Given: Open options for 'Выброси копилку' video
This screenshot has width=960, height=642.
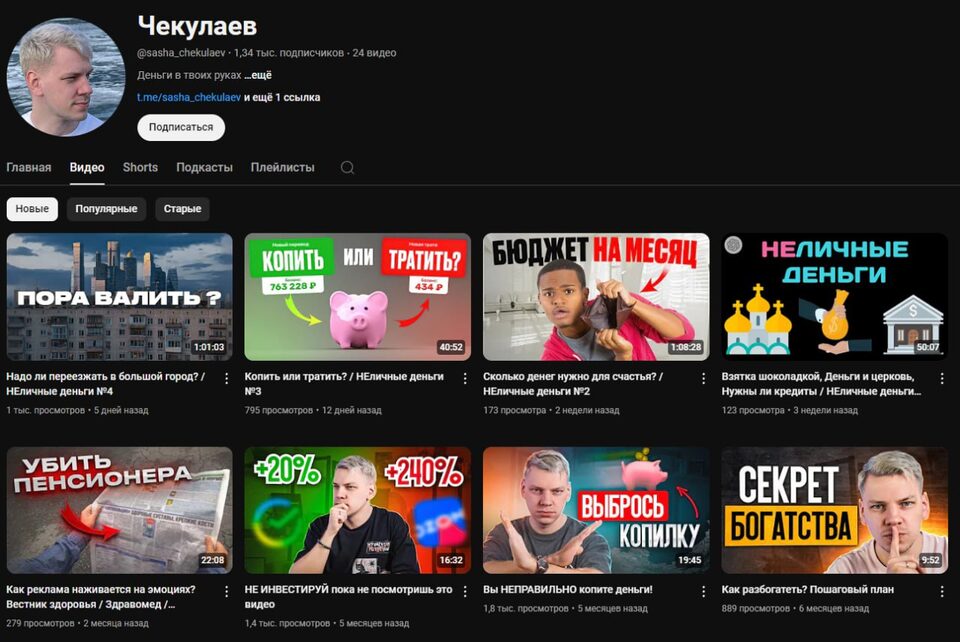Looking at the screenshot, I should [x=703, y=589].
